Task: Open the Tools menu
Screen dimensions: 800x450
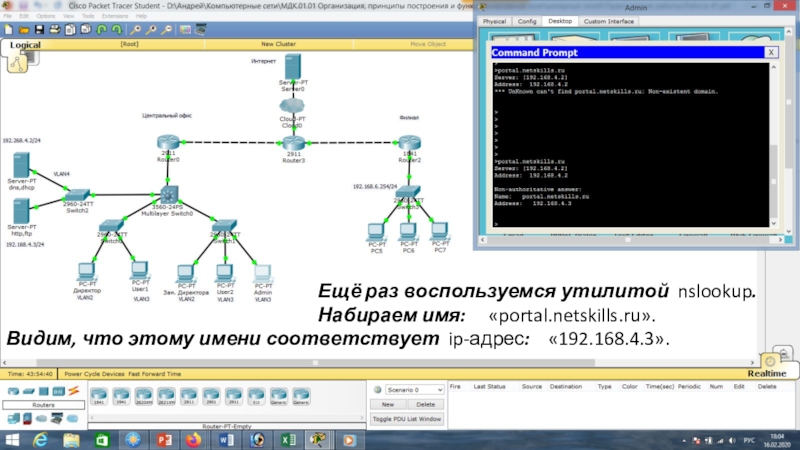Action: point(88,16)
